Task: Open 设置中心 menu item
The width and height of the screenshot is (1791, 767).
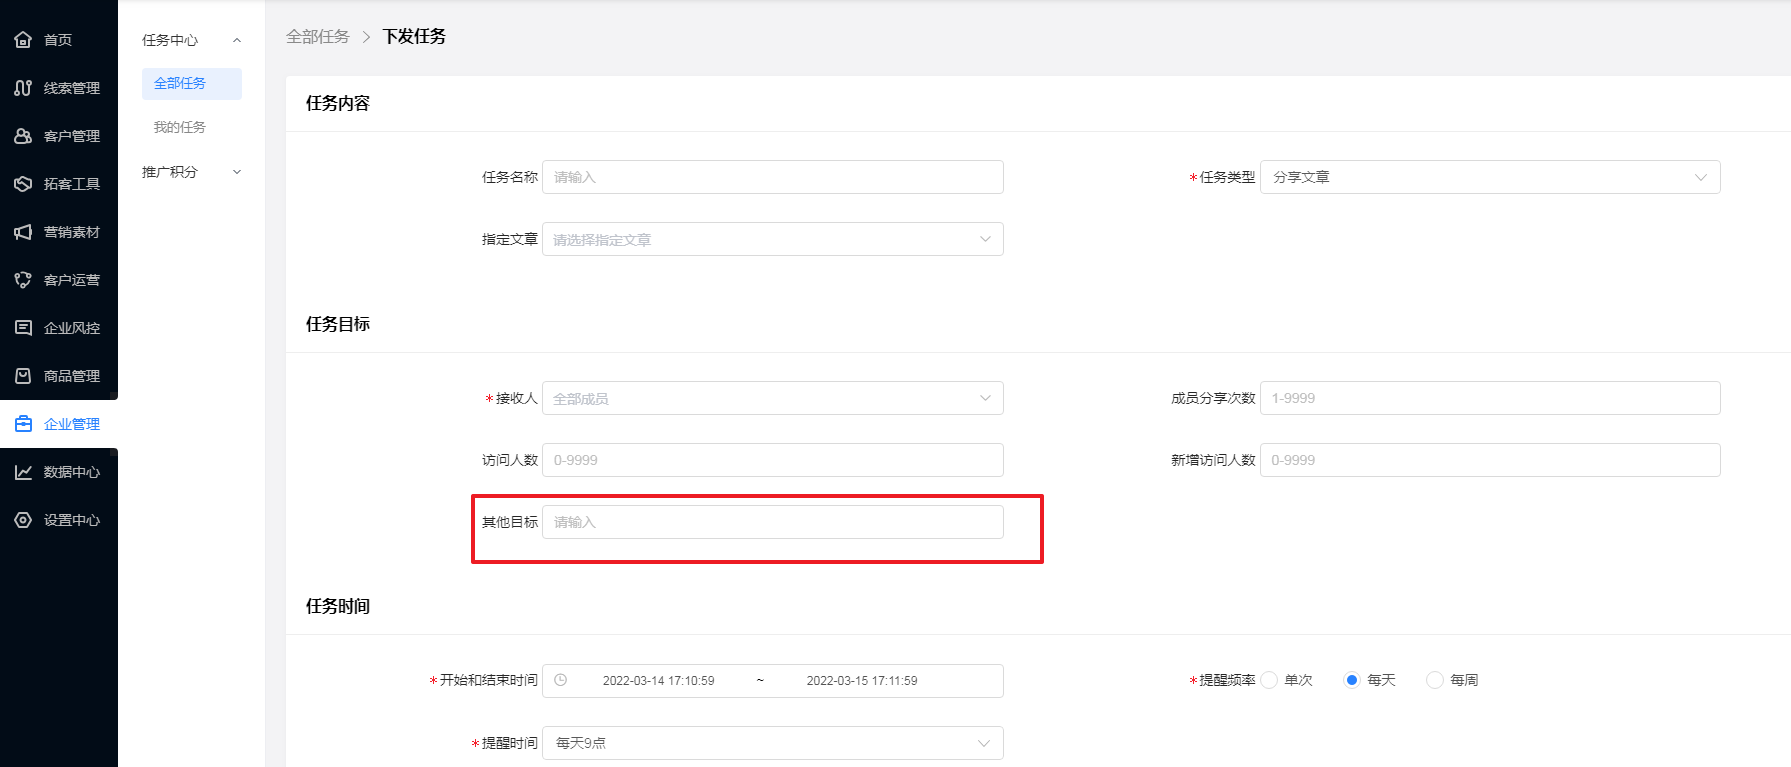Action: (59, 520)
